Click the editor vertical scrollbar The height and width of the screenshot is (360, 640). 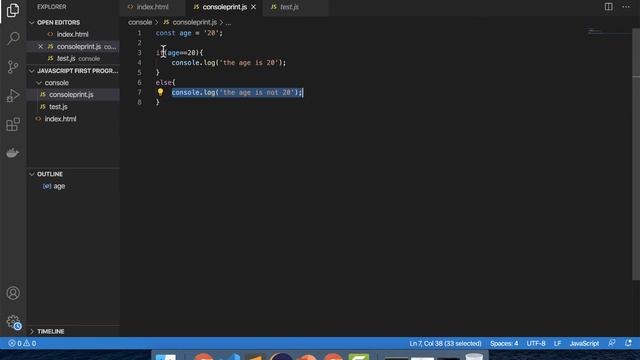point(636,155)
